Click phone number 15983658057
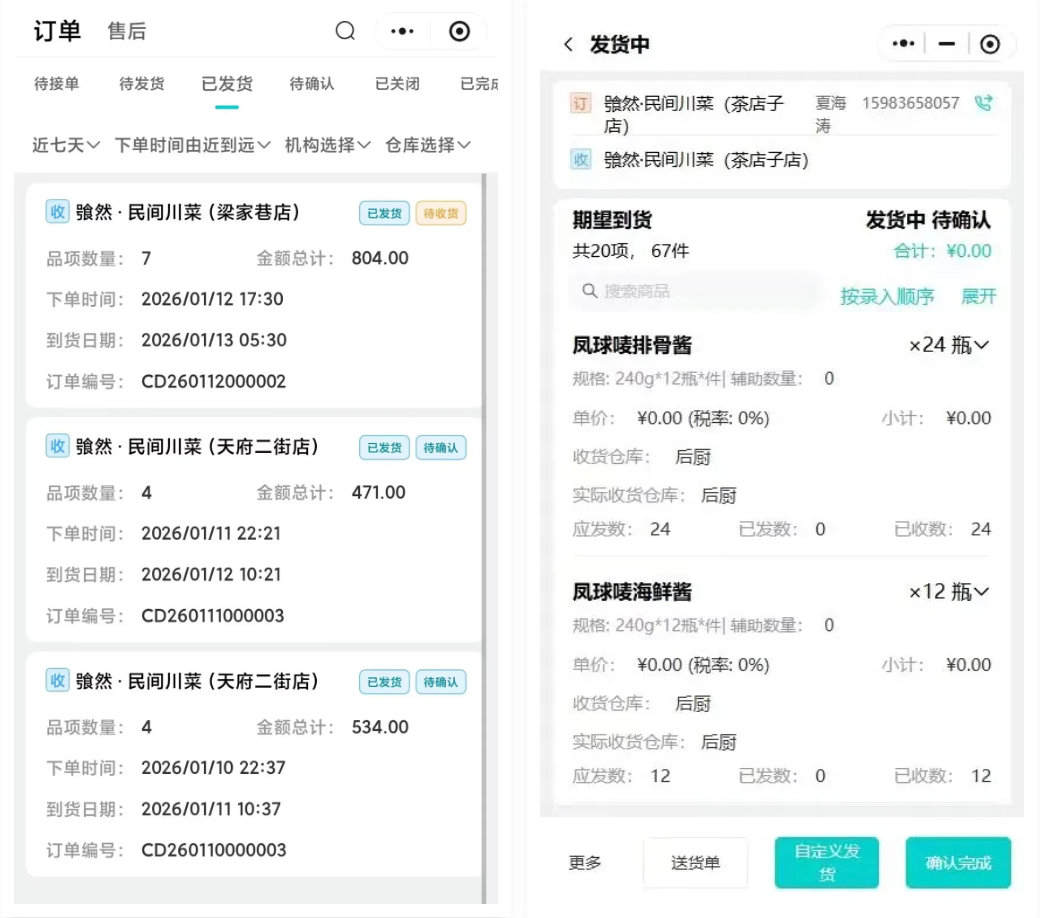 point(911,103)
